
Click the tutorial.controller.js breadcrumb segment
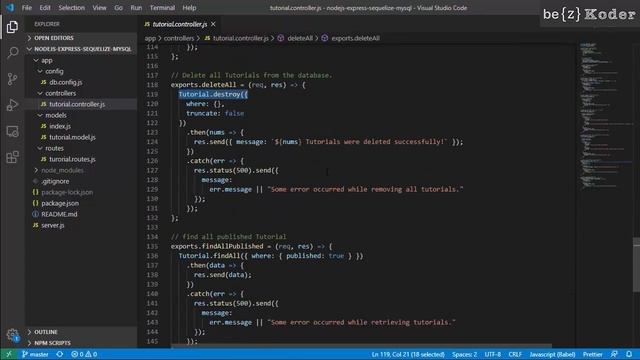[x=237, y=38]
